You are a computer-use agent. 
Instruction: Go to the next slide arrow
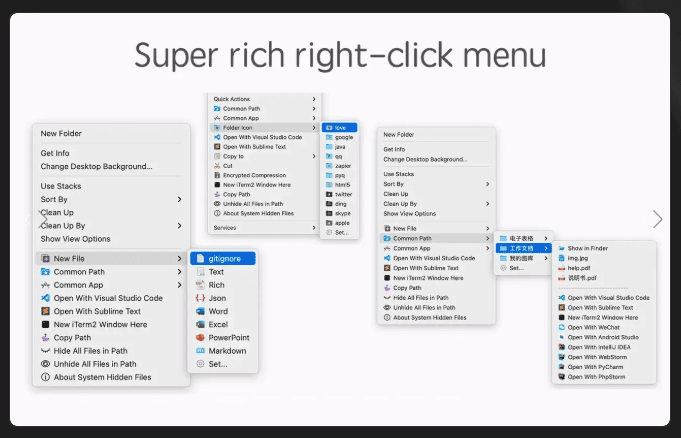point(658,219)
